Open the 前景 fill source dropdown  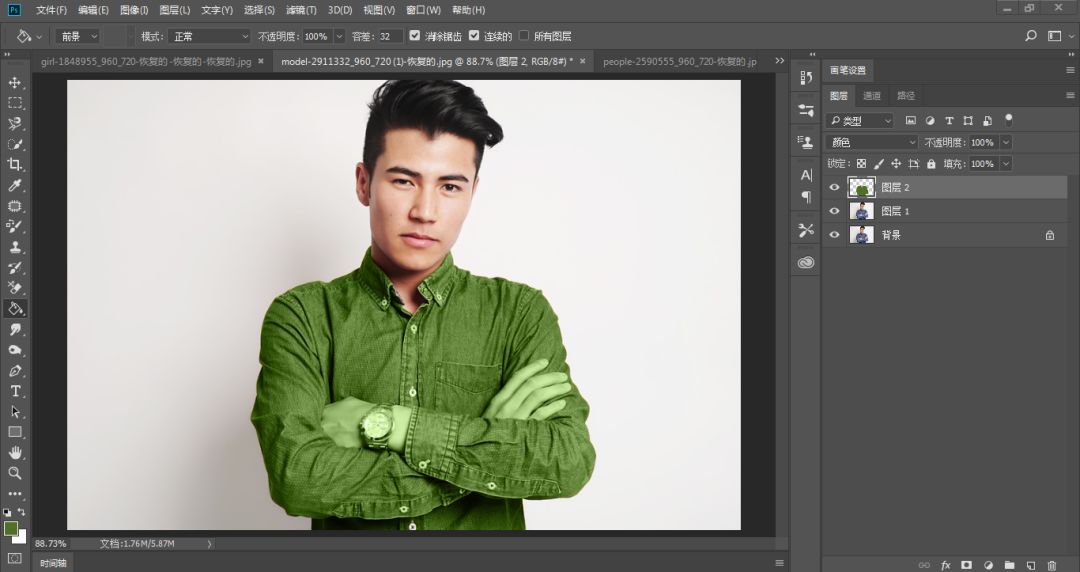78,36
